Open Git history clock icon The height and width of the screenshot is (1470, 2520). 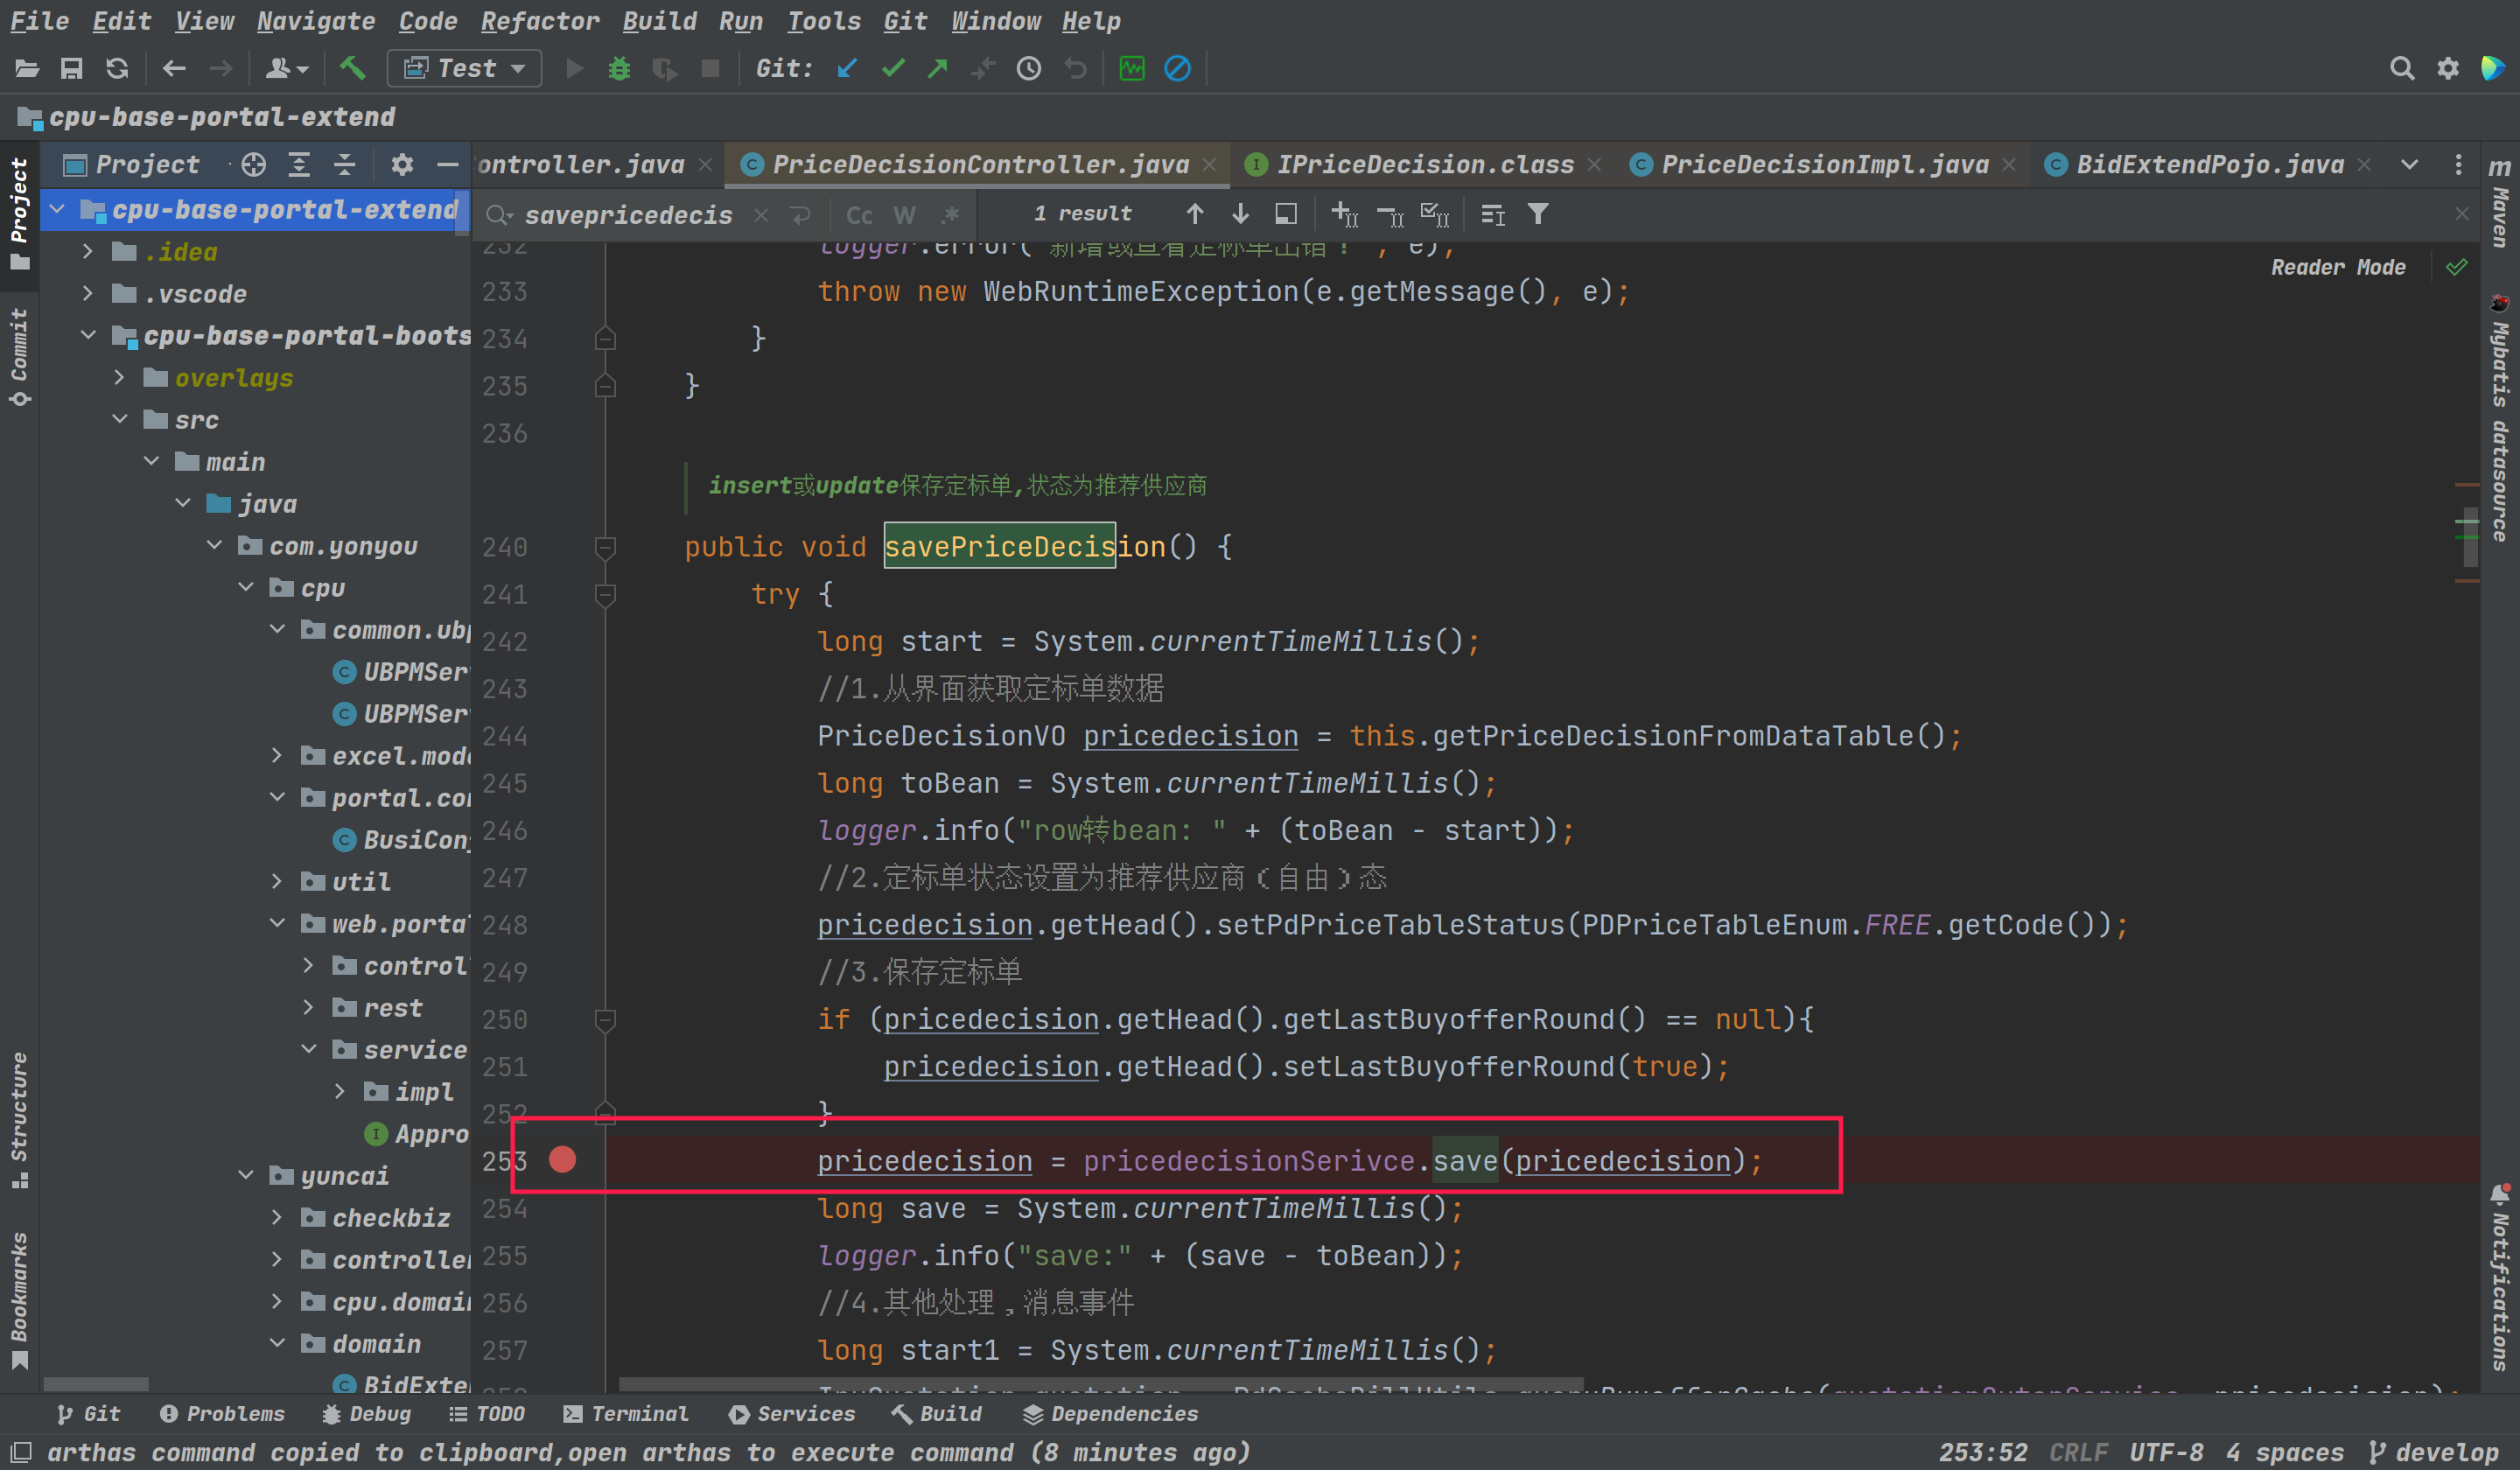point(1029,68)
